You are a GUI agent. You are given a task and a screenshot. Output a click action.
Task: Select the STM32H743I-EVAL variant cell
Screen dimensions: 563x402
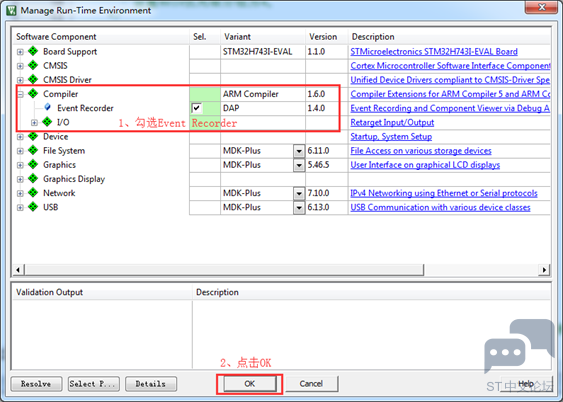click(x=263, y=52)
